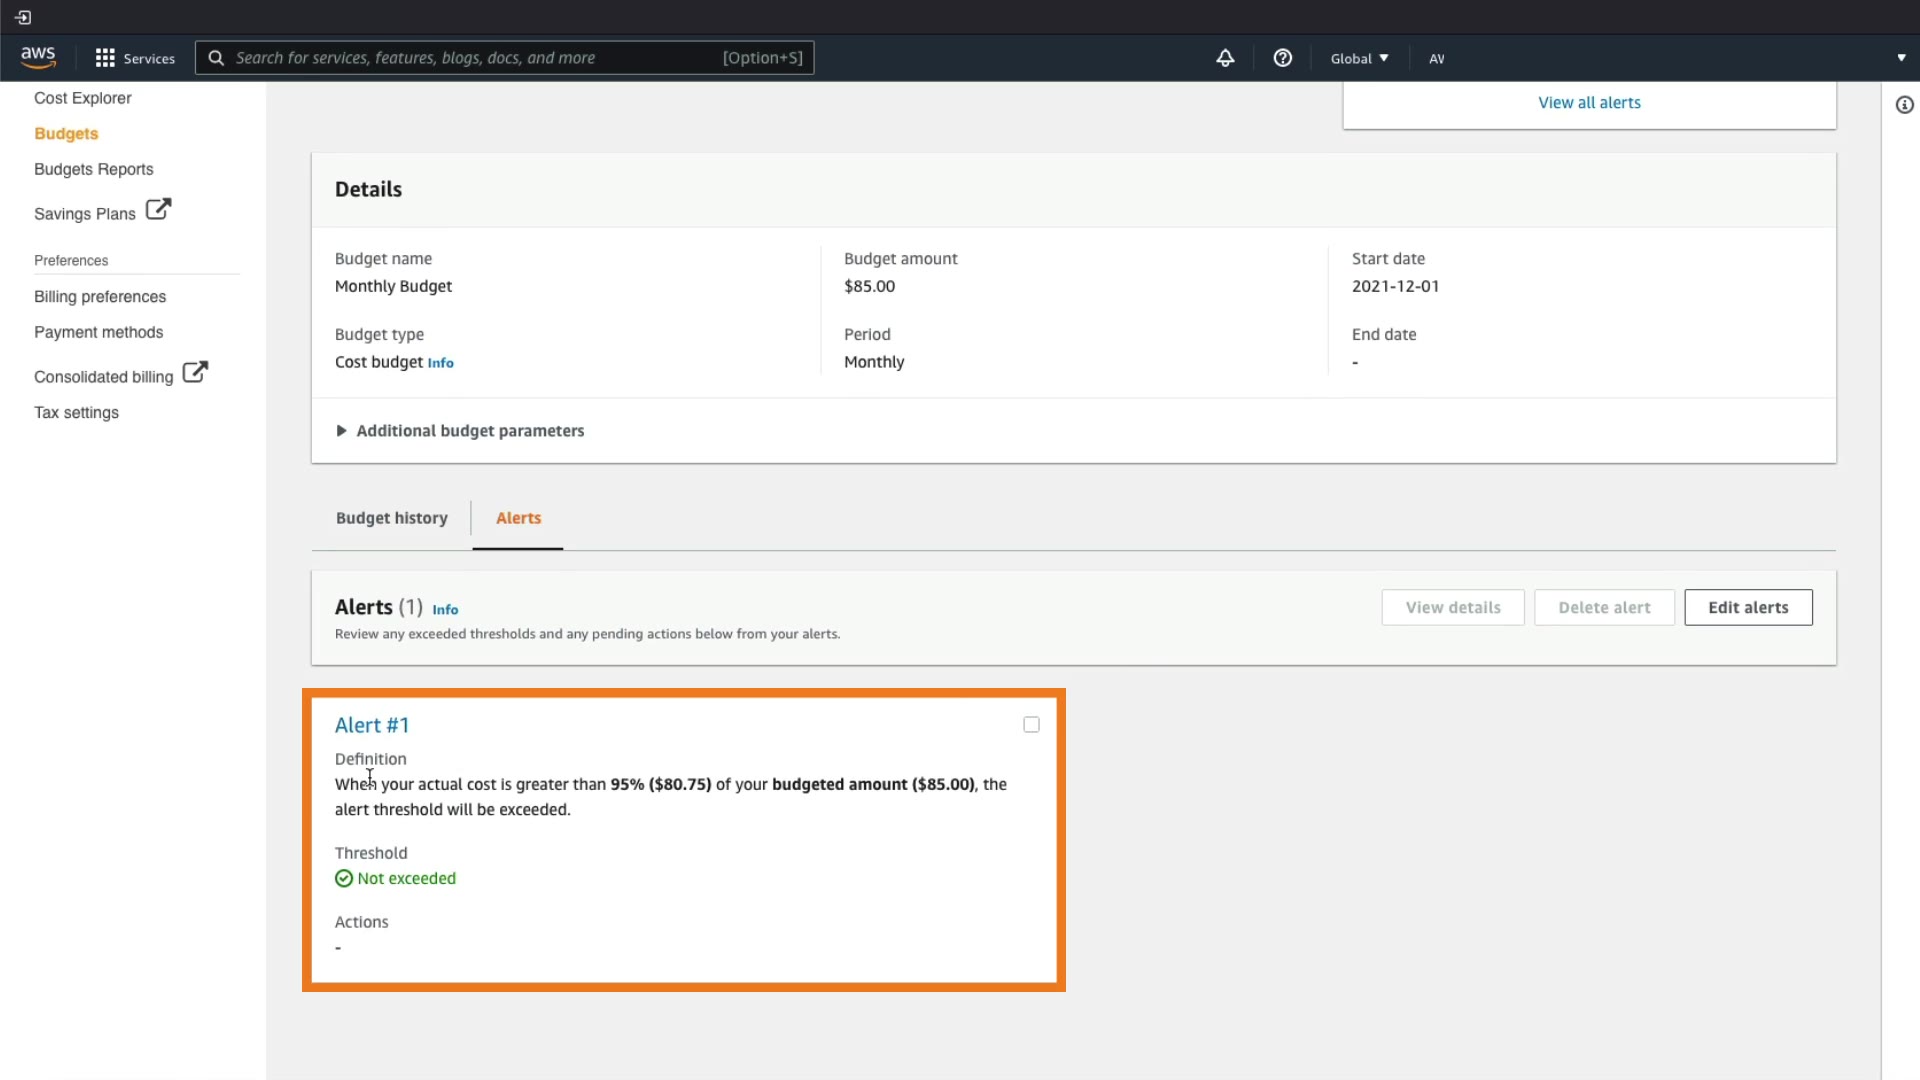Select the Alerts tab
1920x1080 pixels.
[518, 518]
